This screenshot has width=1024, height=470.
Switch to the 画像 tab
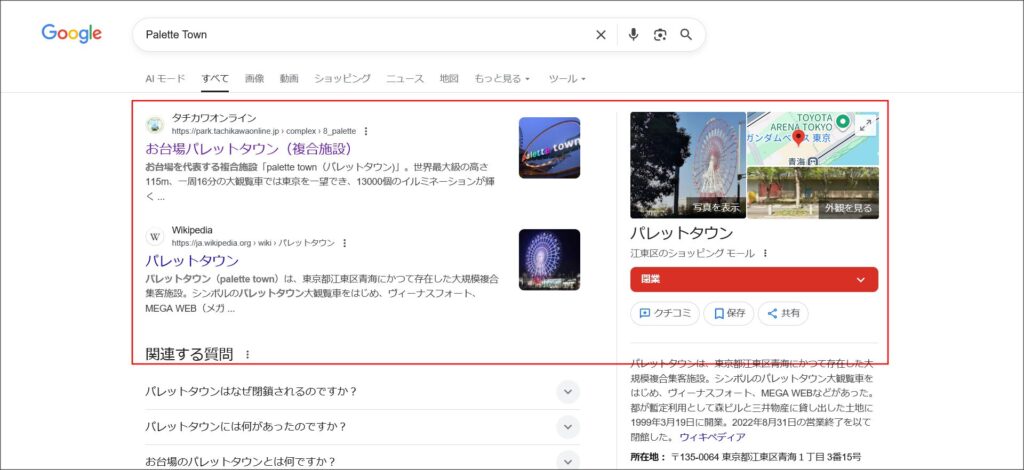254,78
